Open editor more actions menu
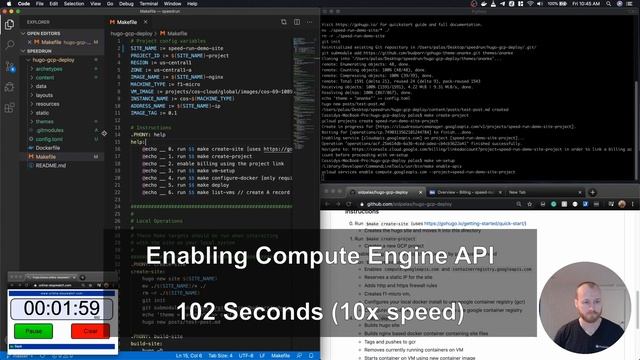 pyautogui.click(x=310, y=22)
